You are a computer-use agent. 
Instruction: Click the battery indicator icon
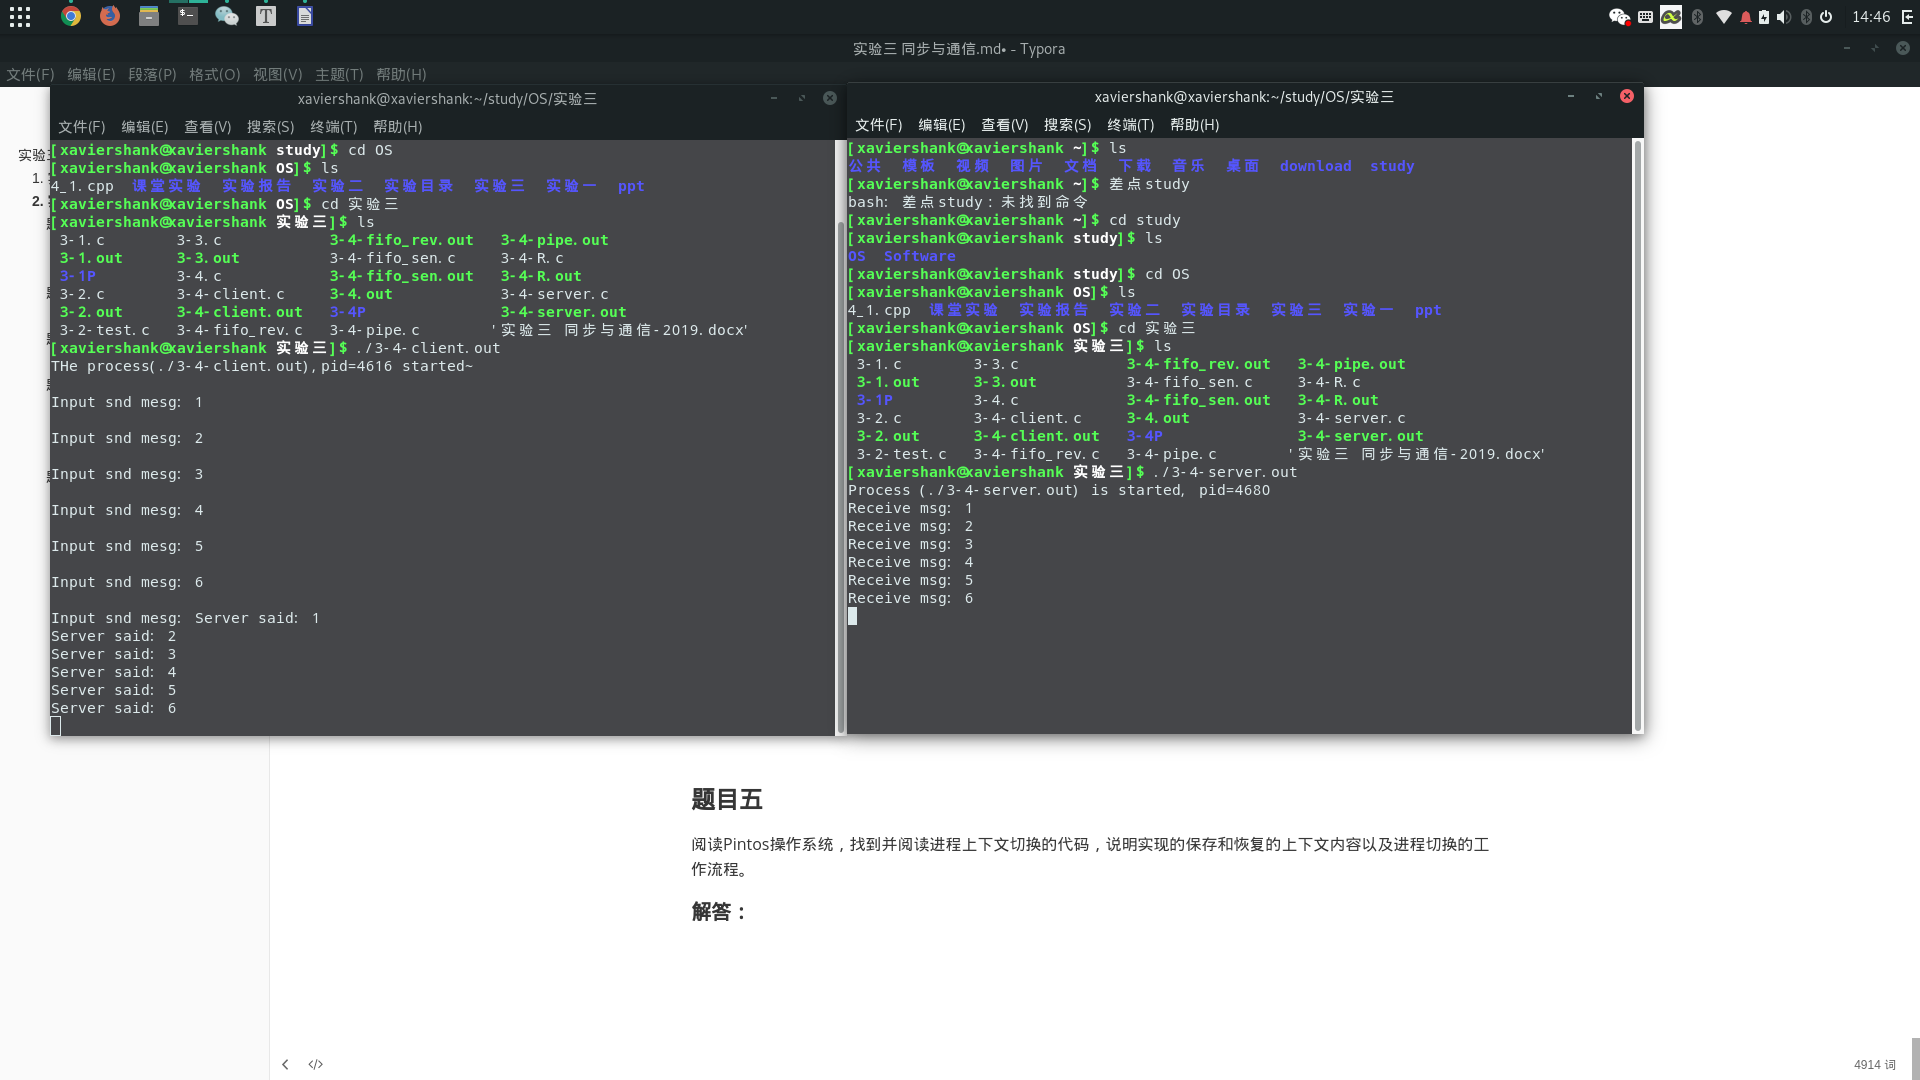[x=1764, y=16]
